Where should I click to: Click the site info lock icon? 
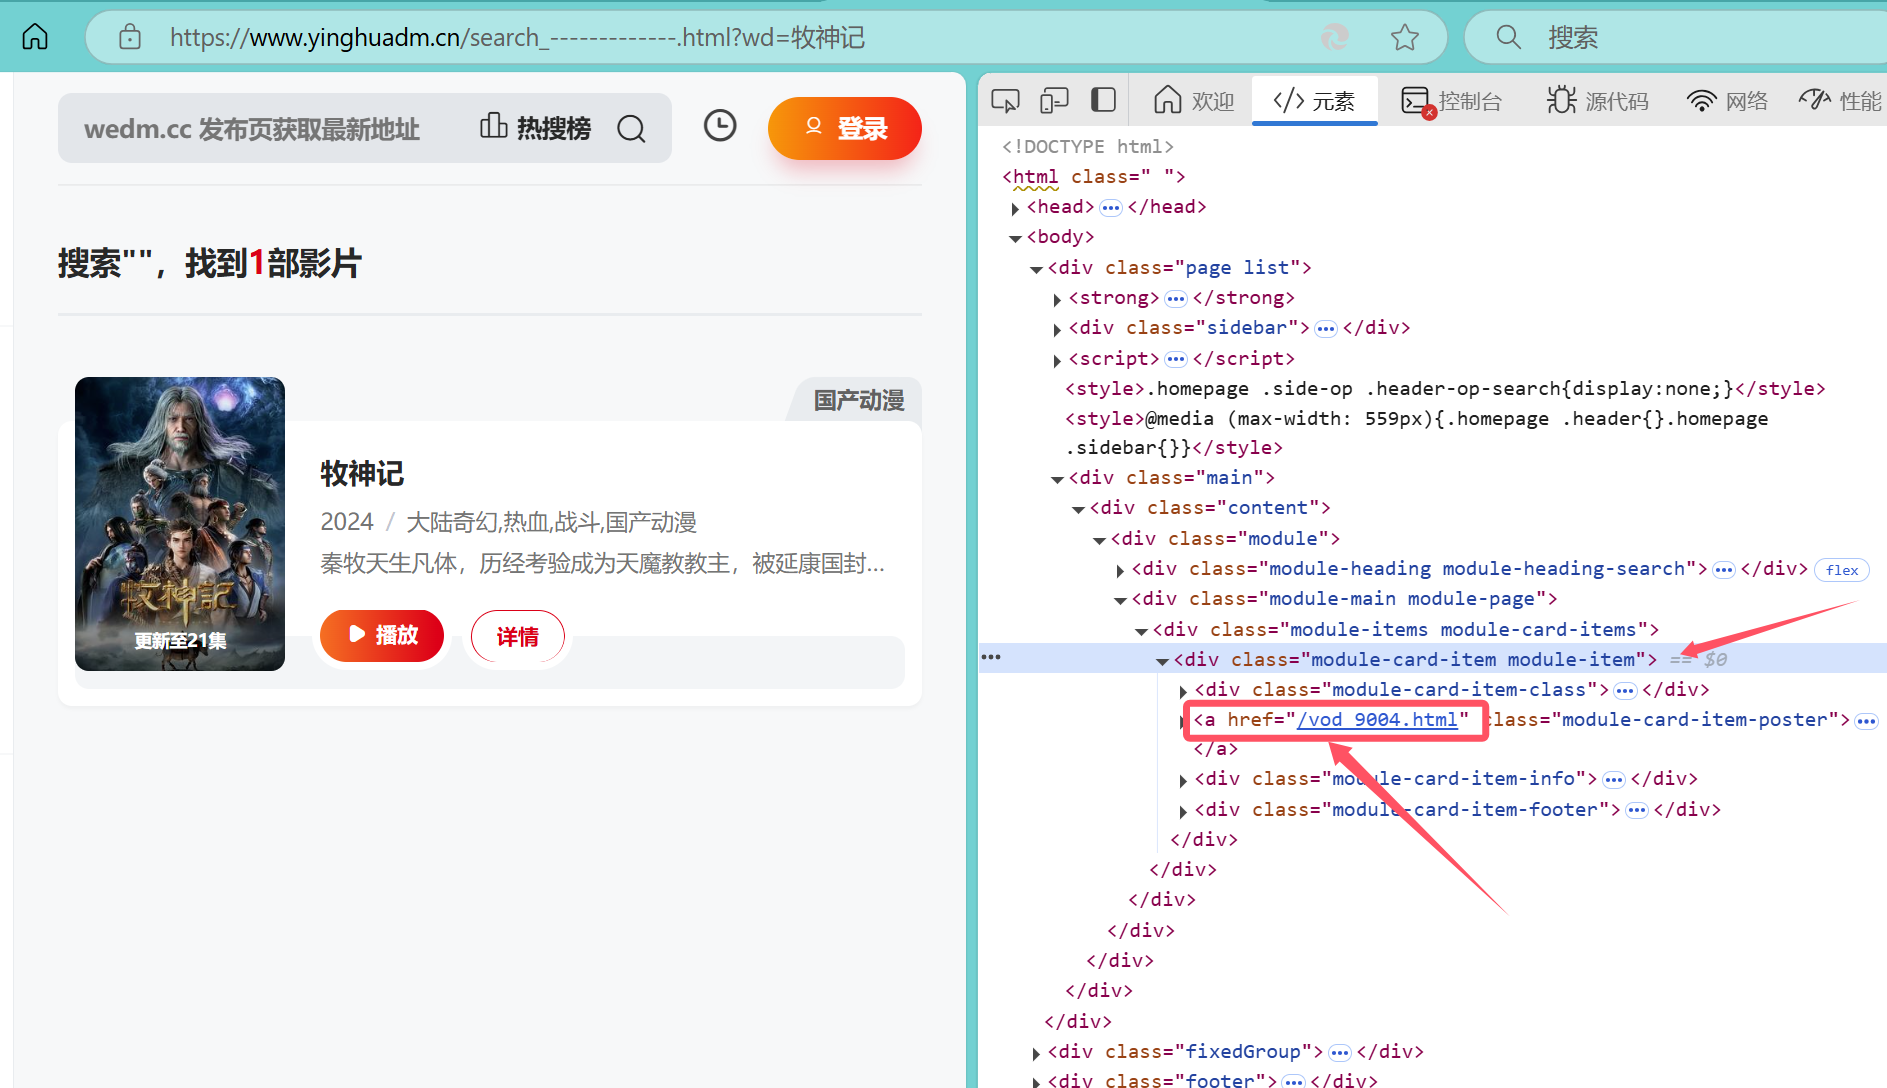(130, 38)
